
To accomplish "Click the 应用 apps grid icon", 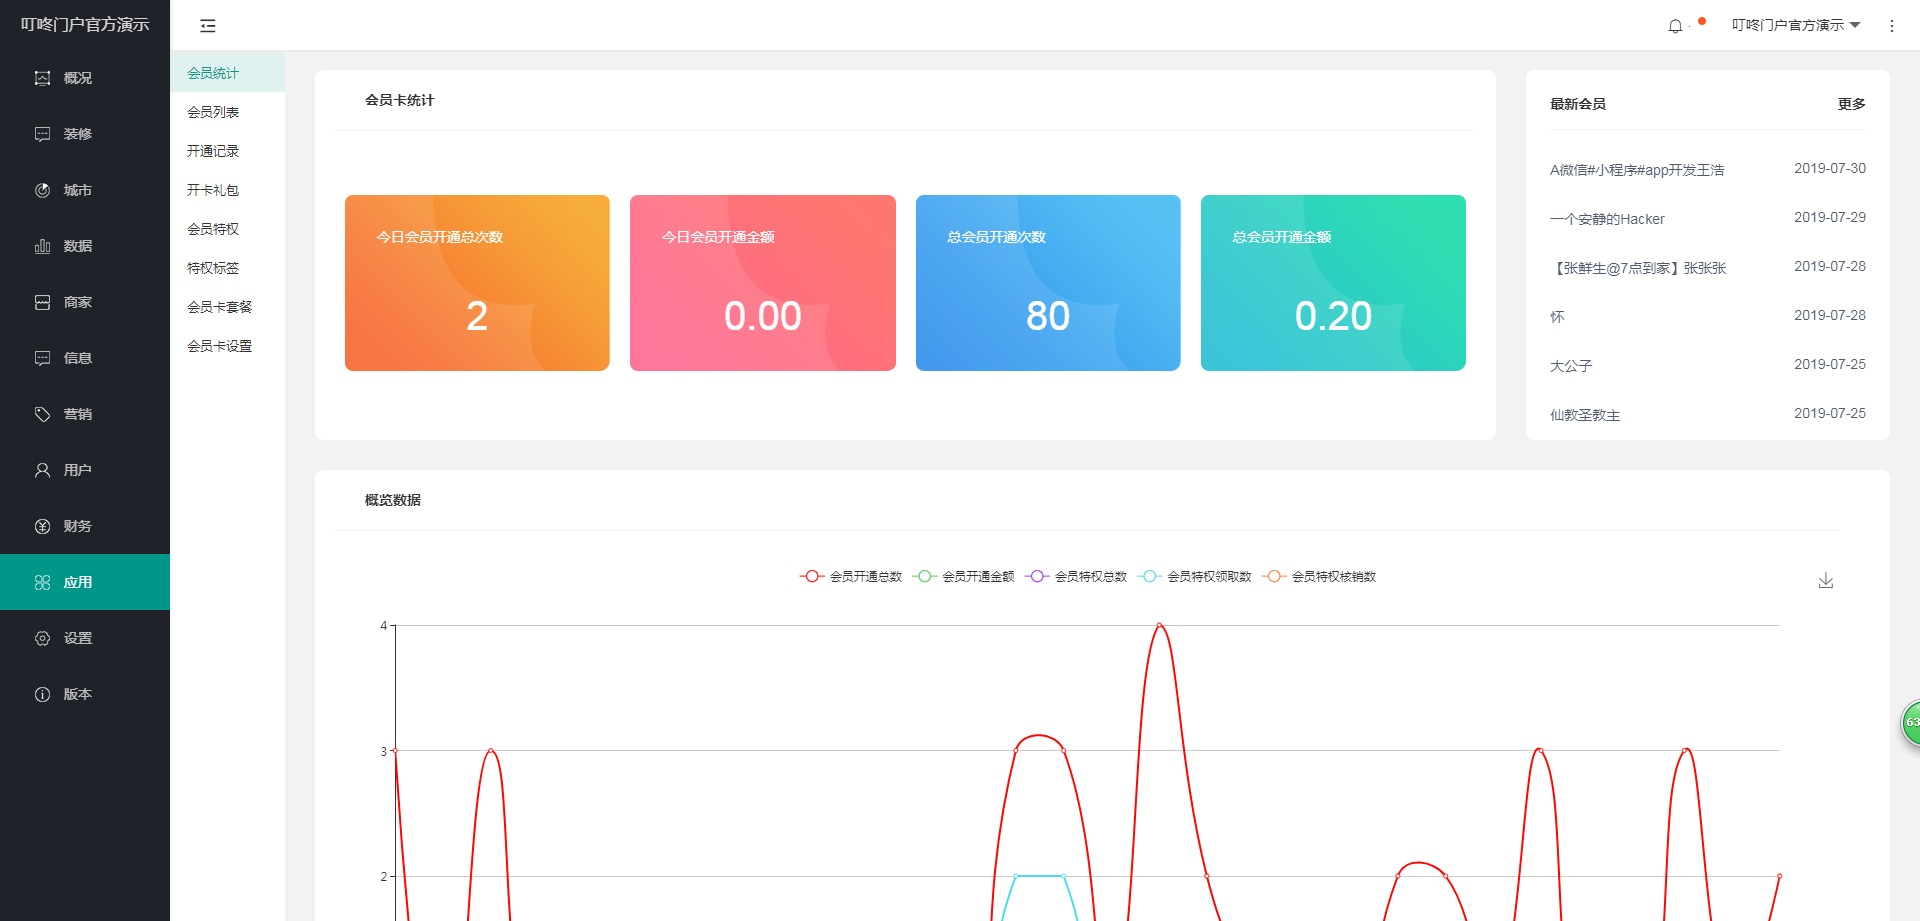I will coord(42,582).
